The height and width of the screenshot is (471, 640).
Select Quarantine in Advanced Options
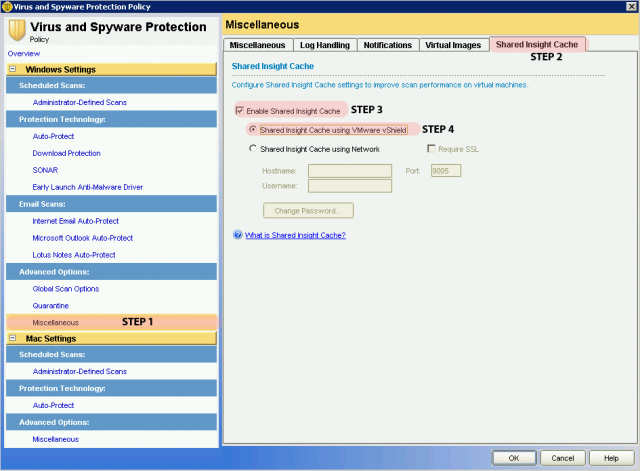pos(51,305)
